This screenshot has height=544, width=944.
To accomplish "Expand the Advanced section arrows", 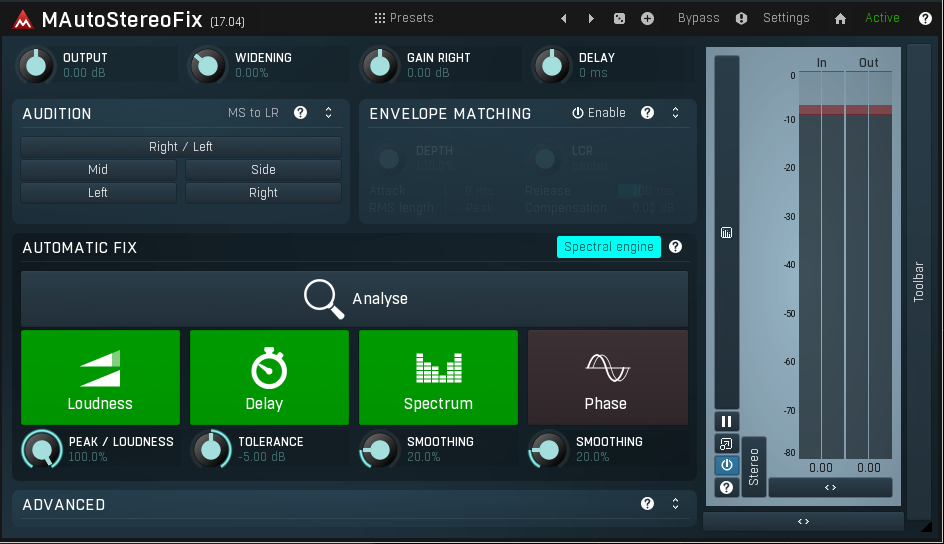I will click(x=675, y=504).
